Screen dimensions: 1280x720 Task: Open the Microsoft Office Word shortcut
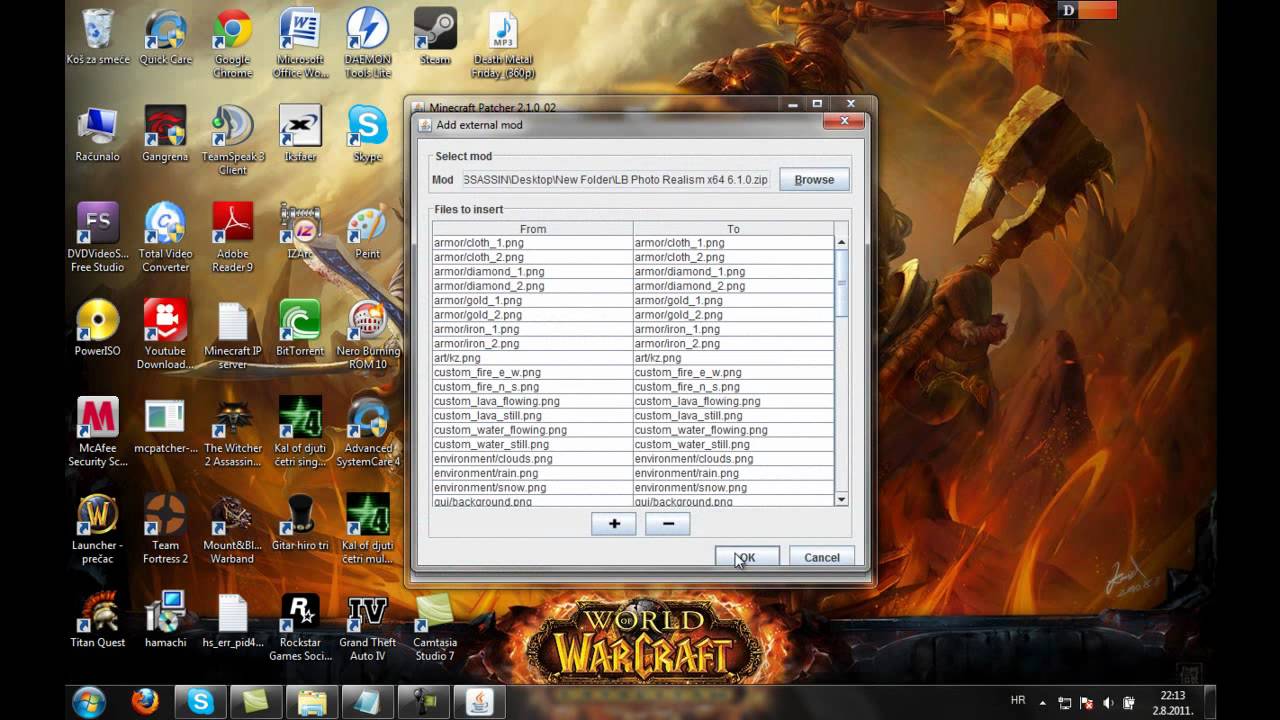[300, 44]
